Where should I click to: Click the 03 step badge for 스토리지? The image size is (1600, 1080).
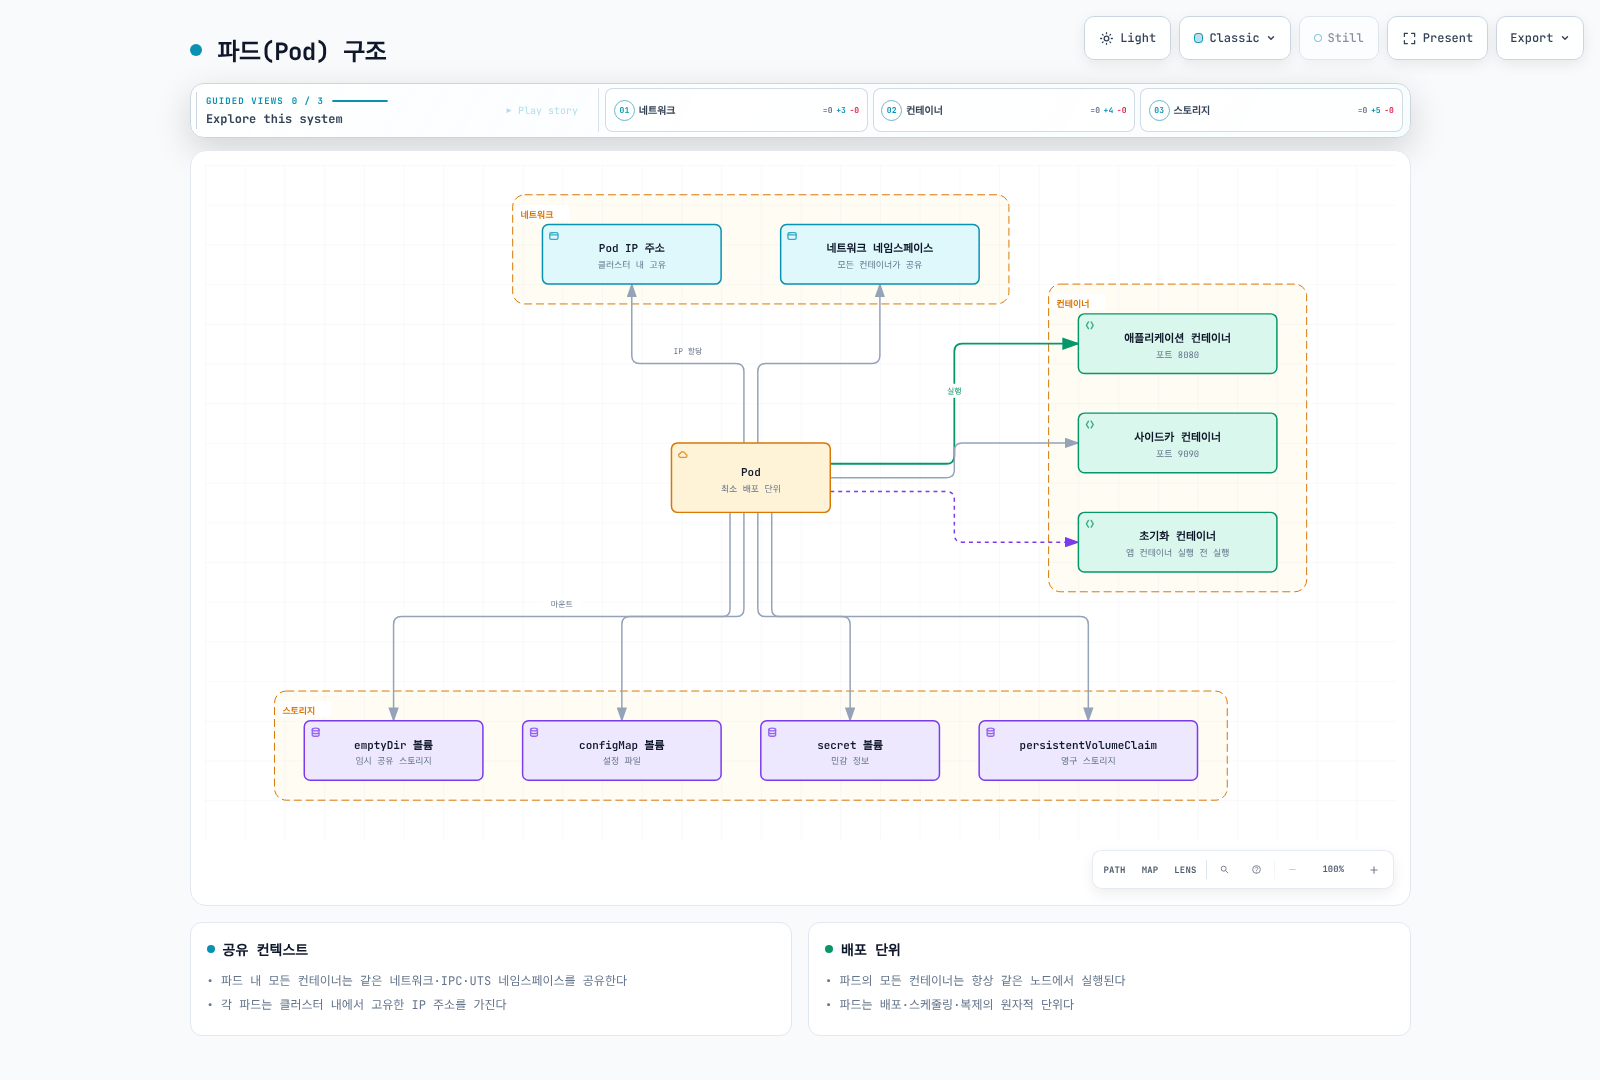[x=1159, y=110]
